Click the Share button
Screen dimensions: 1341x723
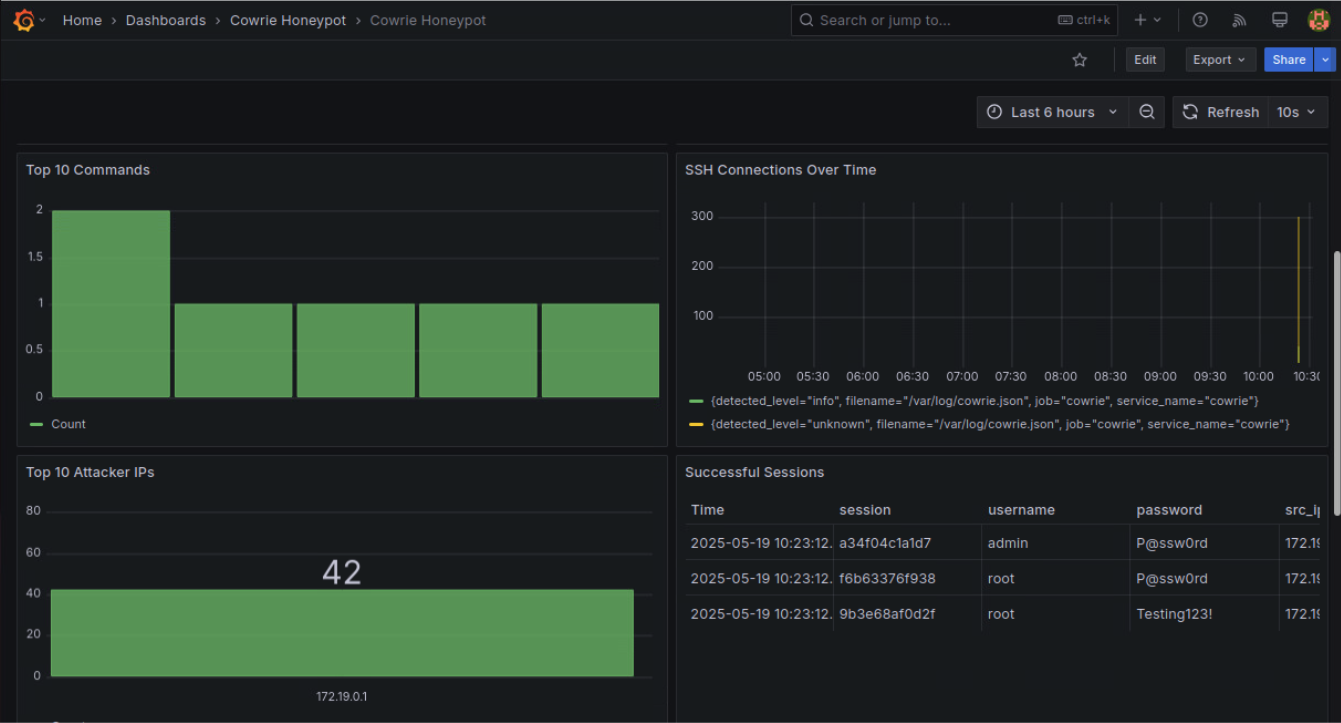1289,60
